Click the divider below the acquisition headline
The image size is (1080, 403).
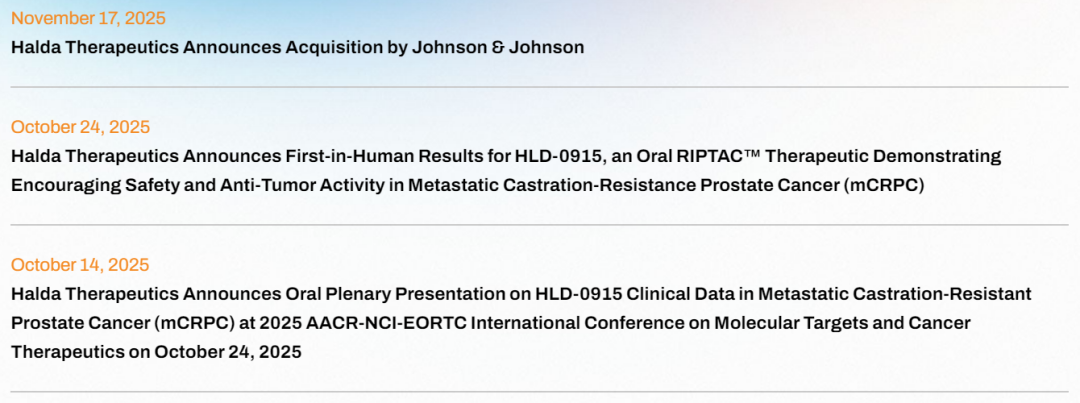pyautogui.click(x=540, y=87)
